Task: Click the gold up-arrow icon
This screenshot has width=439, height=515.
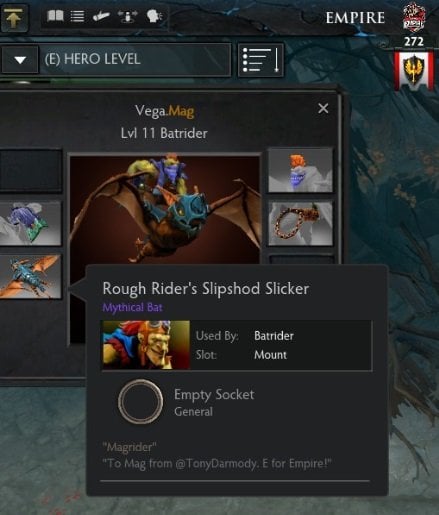Action: point(13,17)
